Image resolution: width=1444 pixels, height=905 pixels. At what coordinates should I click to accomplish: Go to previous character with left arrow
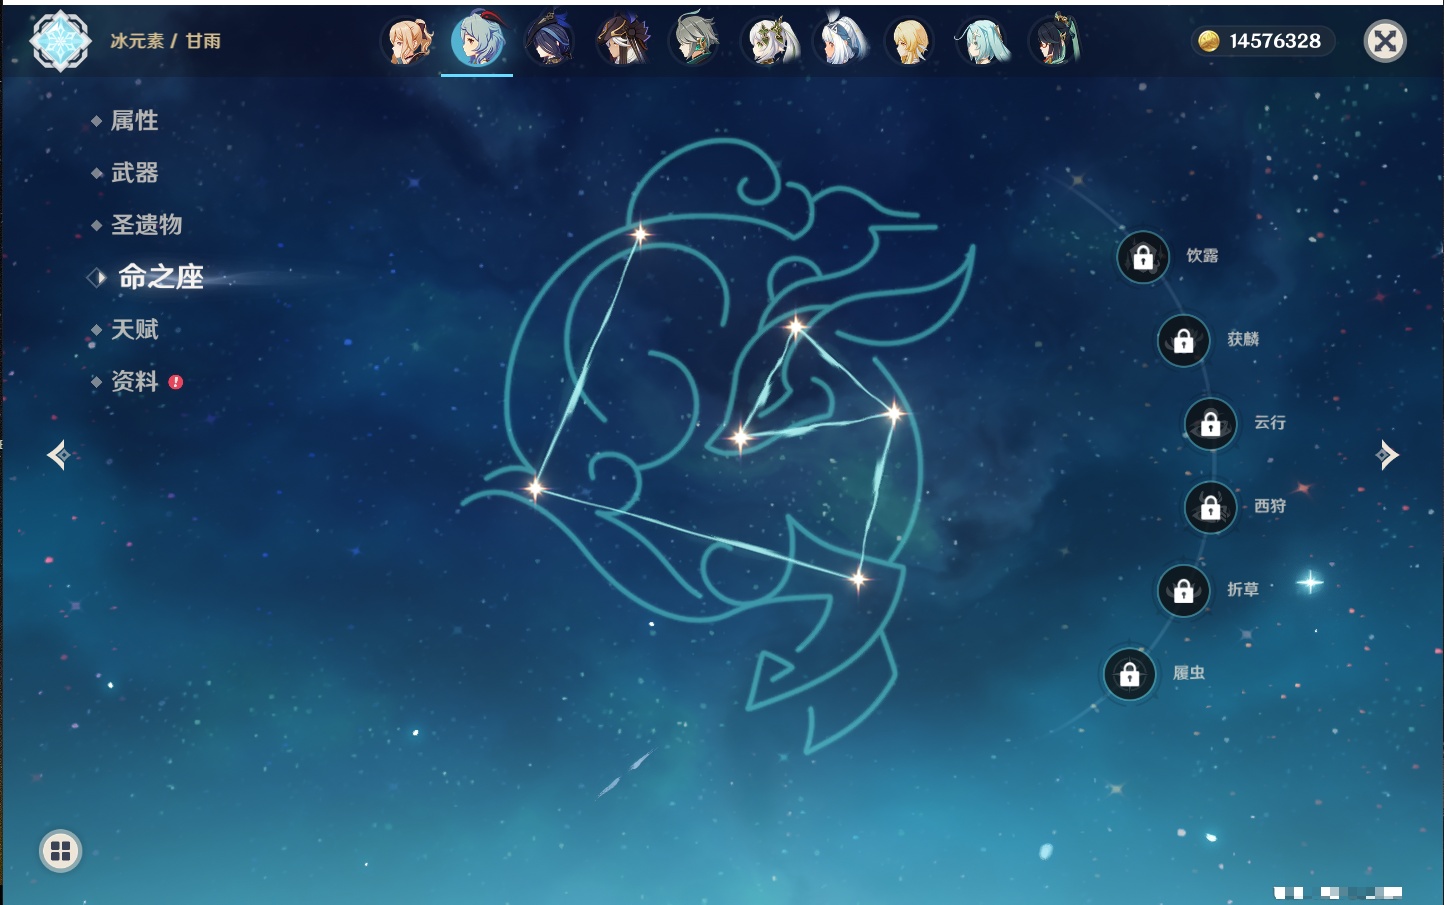click(x=58, y=455)
